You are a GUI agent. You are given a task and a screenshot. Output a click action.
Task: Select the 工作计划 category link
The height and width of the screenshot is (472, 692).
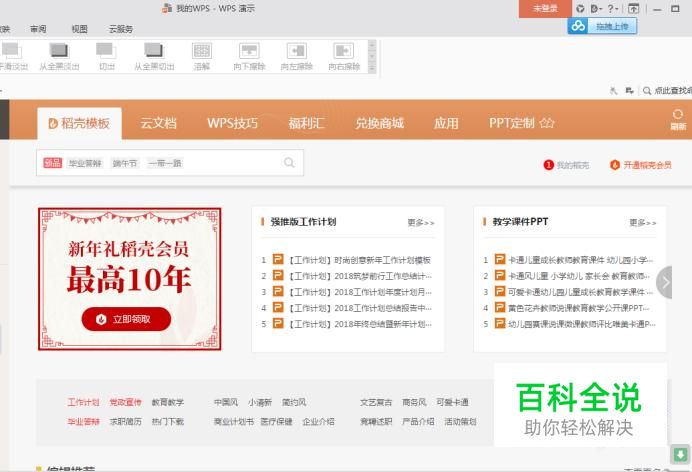[83, 402]
